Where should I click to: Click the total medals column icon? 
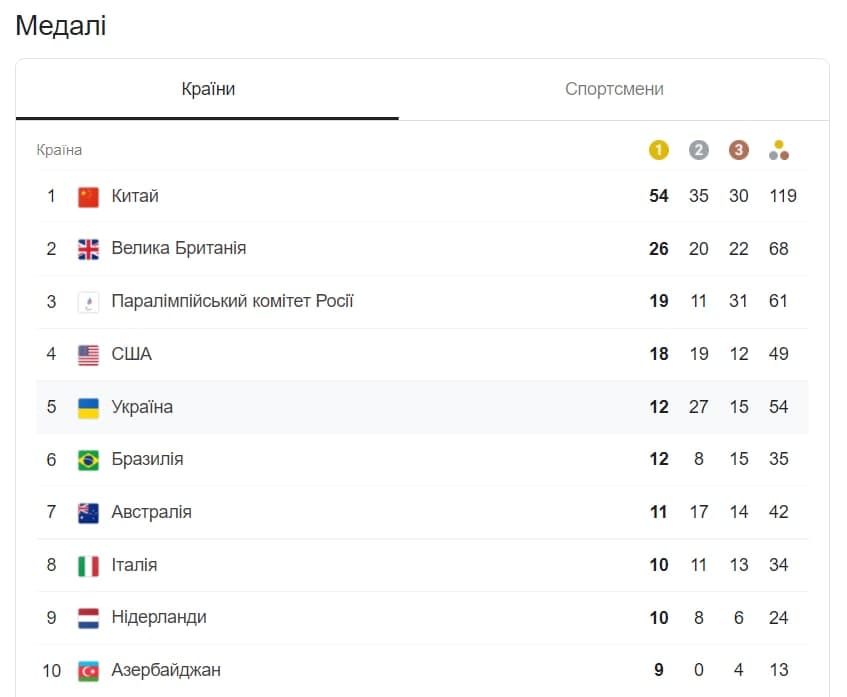(779, 150)
